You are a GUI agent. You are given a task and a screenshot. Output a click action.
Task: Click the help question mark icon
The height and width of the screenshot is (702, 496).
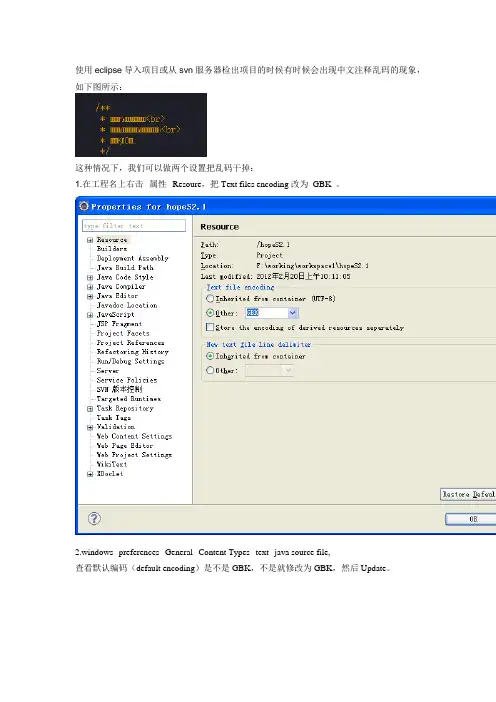94,518
